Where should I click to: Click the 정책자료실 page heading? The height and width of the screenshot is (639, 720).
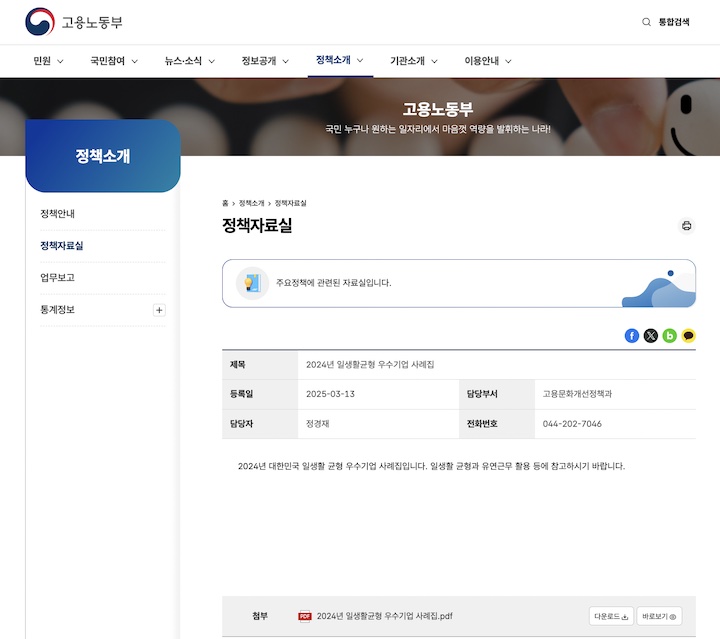coord(257,225)
